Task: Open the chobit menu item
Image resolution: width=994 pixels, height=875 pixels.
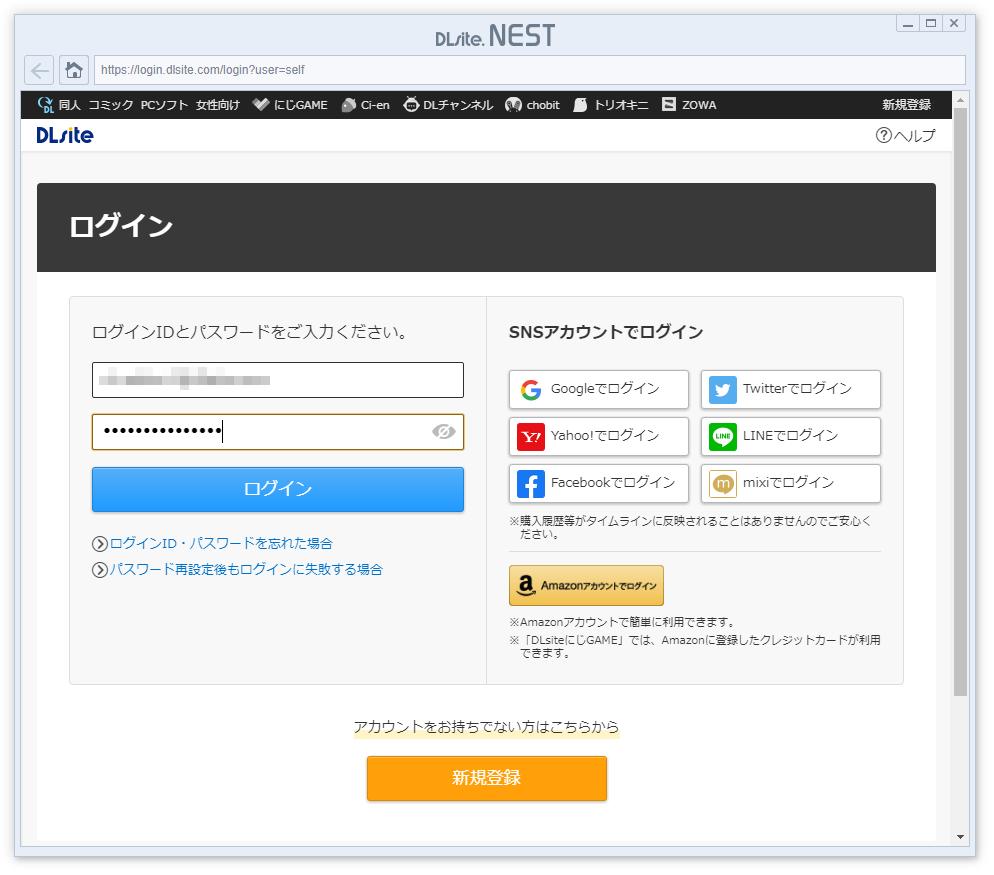Action: click(543, 105)
